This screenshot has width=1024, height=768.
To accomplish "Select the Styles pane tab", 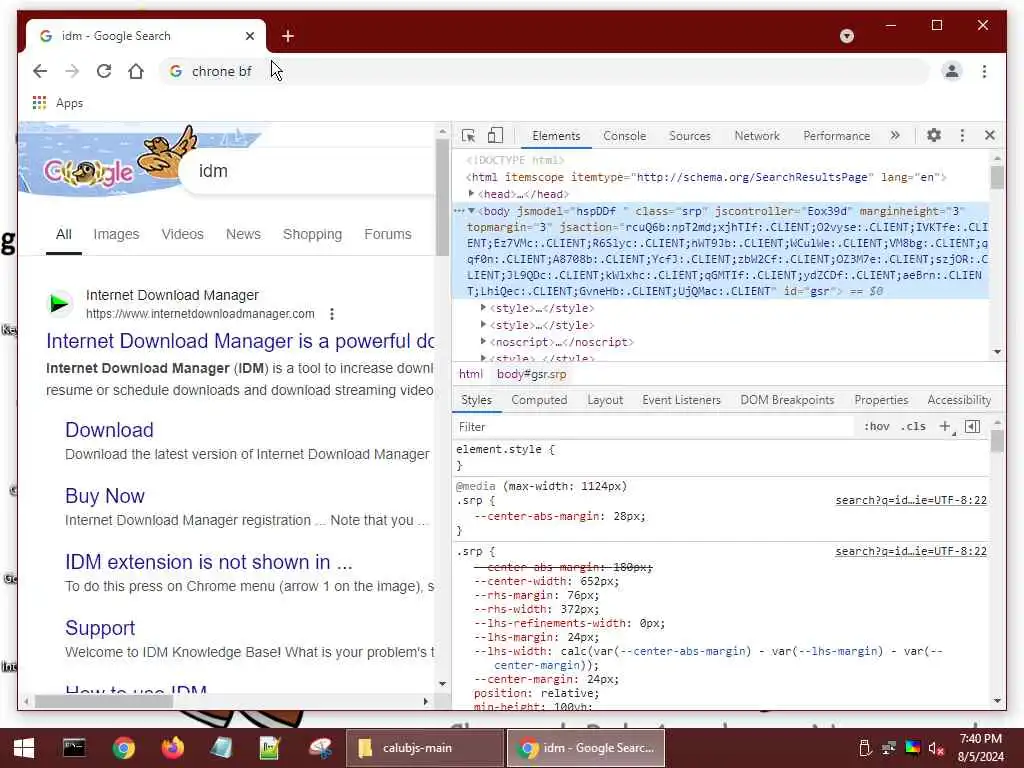I will [476, 400].
